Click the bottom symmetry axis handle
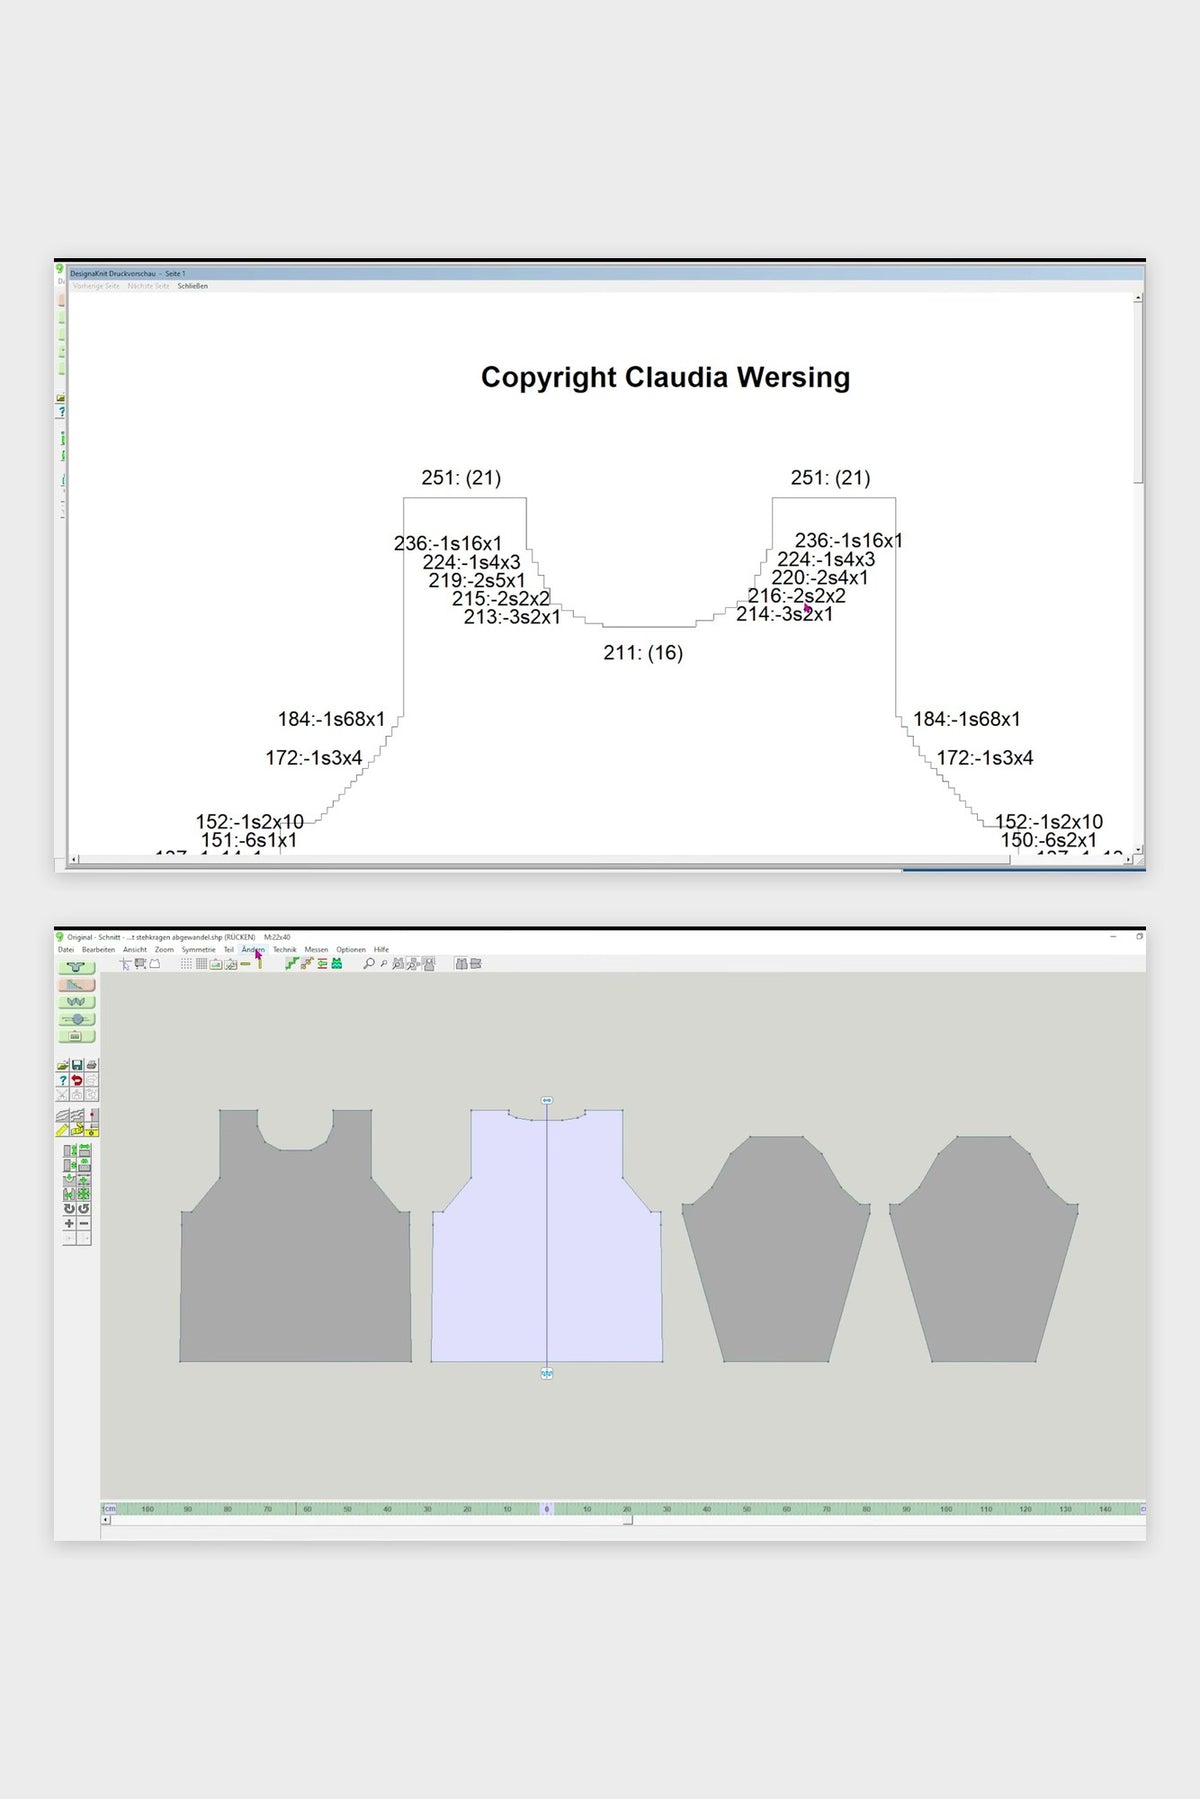This screenshot has height=1799, width=1200. click(x=547, y=1374)
